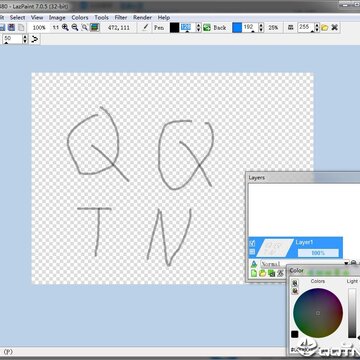360x360 pixels.
Task: Click the save-as disk icon in toolbar
Action: coord(12,27)
